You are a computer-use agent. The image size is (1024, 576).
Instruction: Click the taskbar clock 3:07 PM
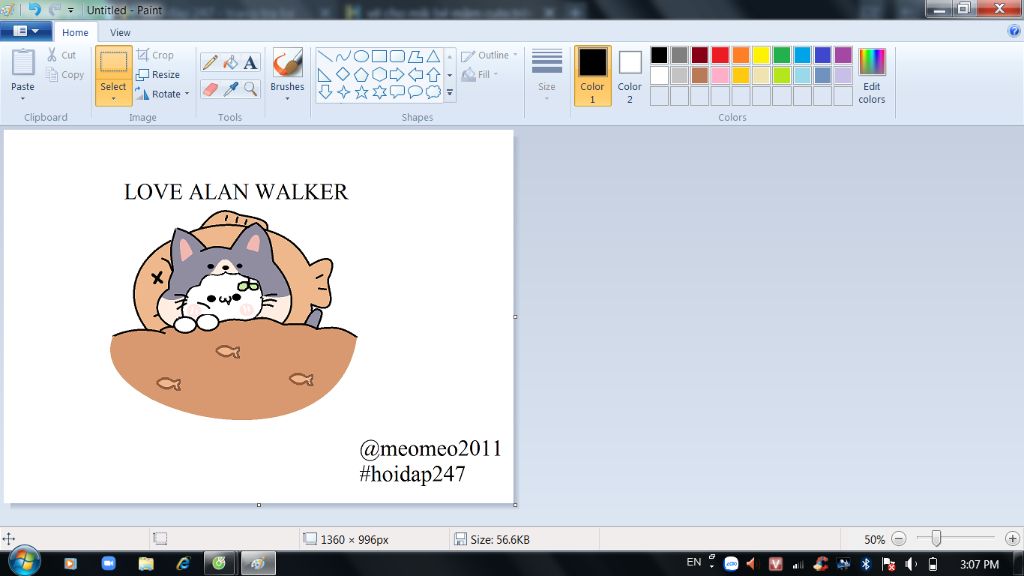[x=979, y=564]
